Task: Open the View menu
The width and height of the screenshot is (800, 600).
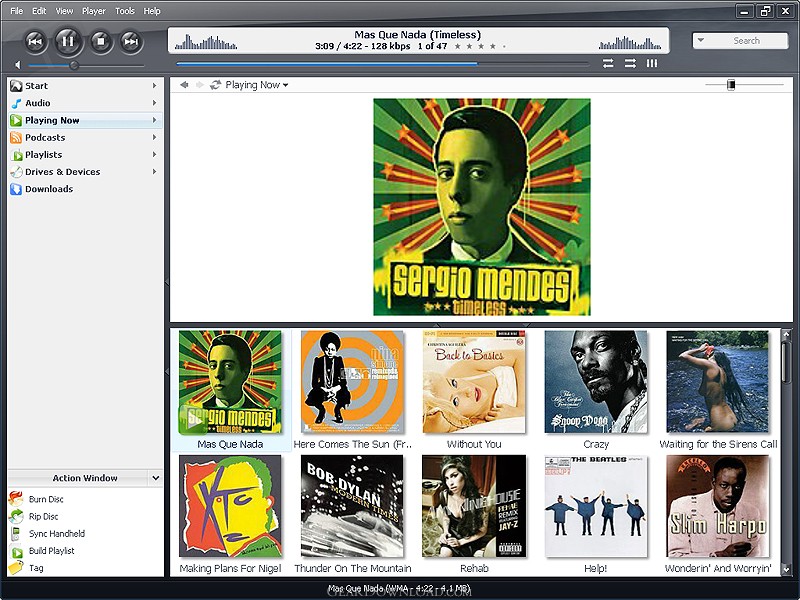Action: pos(64,11)
